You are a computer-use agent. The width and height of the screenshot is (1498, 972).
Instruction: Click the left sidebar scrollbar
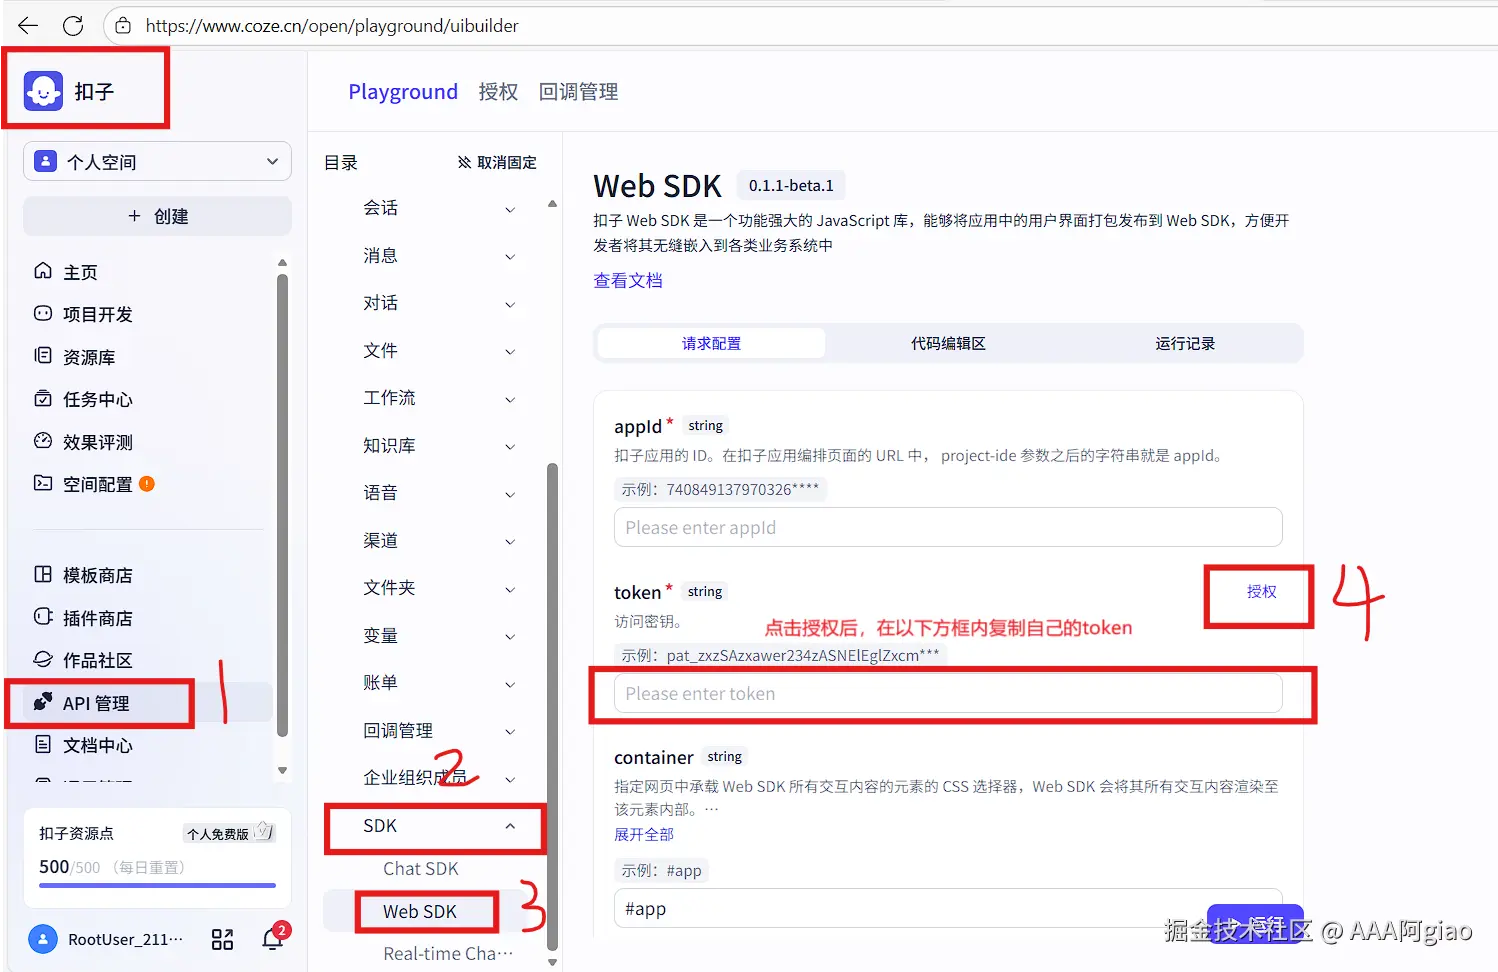[x=282, y=504]
